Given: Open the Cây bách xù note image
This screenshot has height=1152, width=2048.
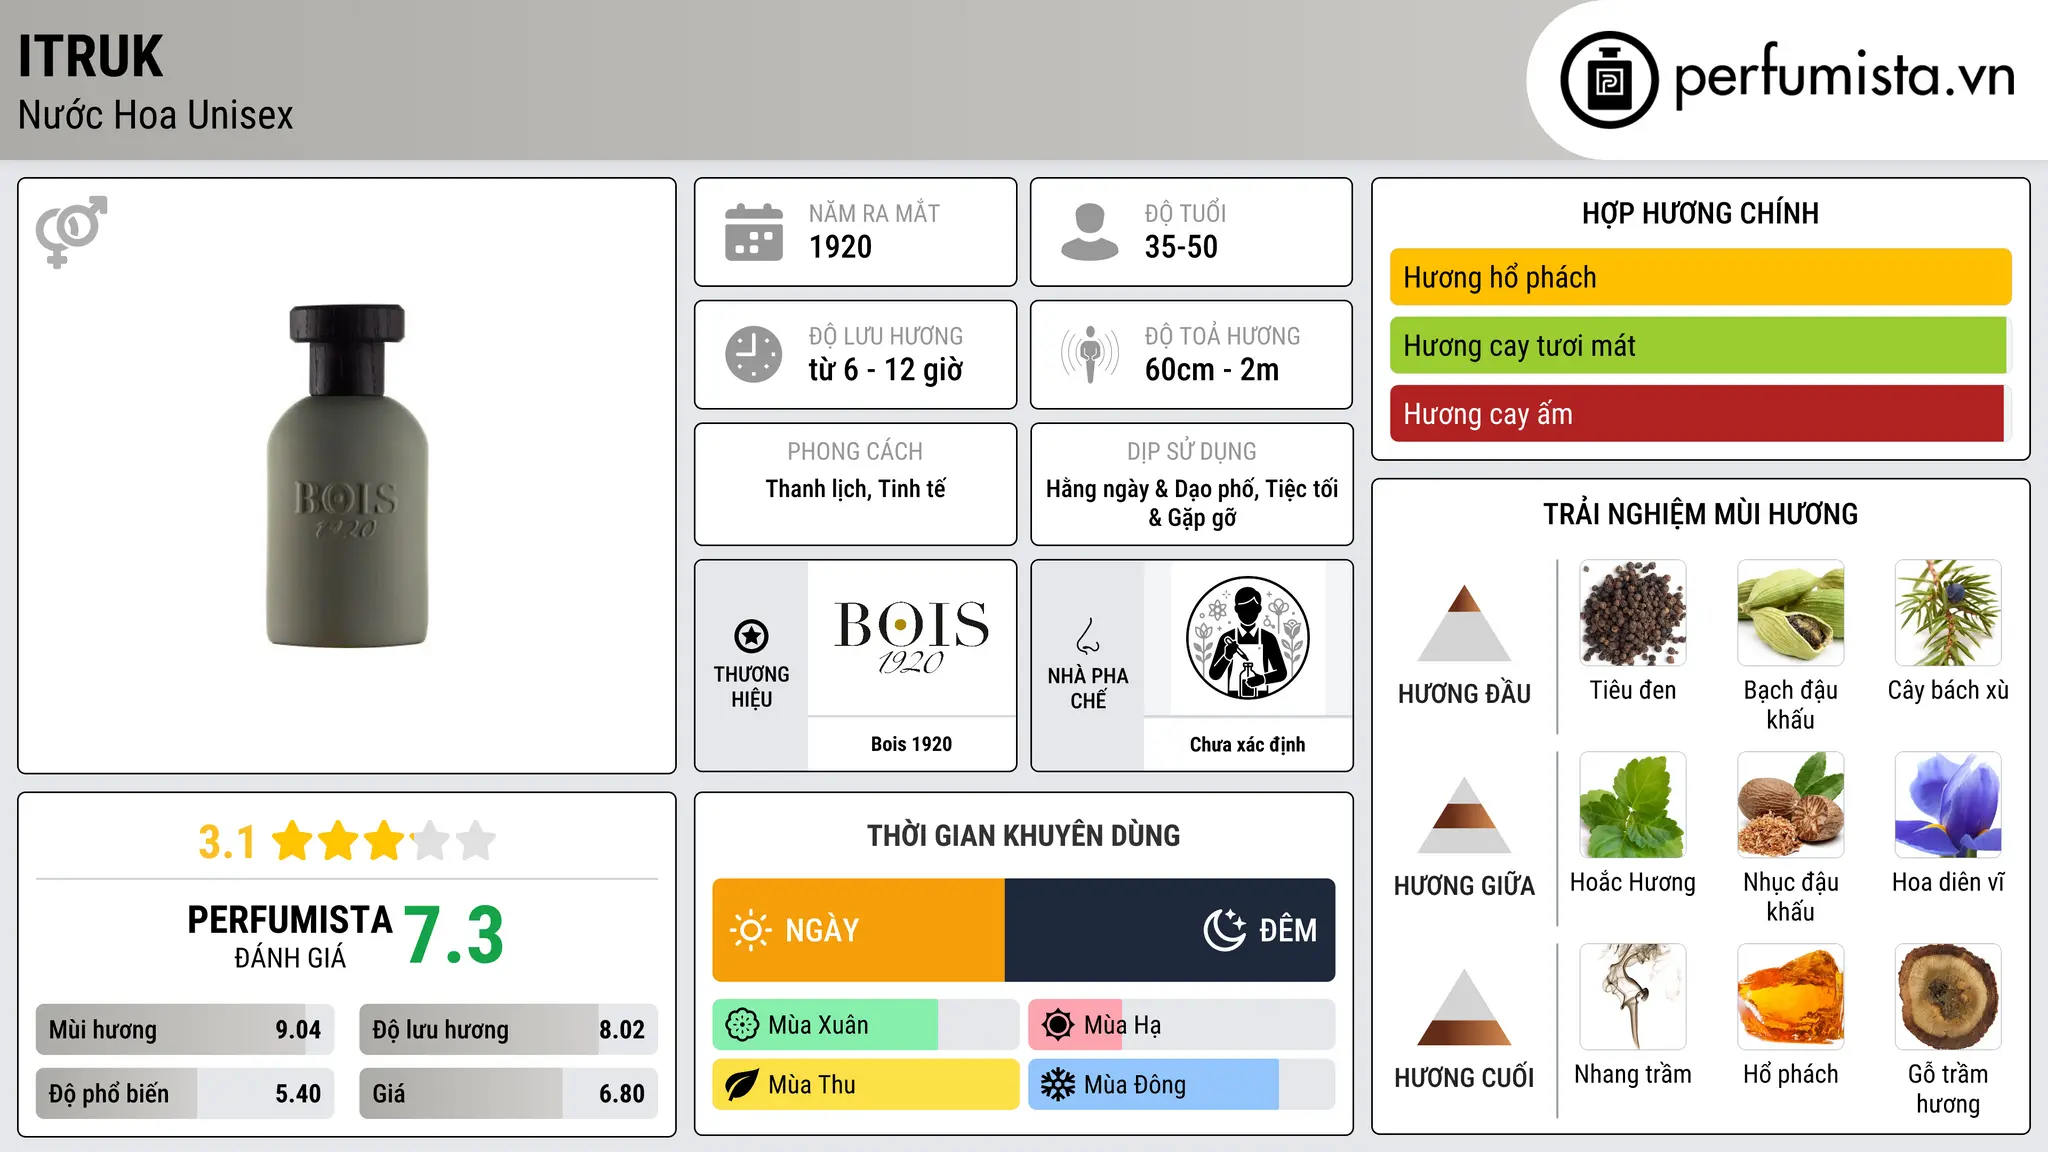Looking at the screenshot, I should point(1948,613).
